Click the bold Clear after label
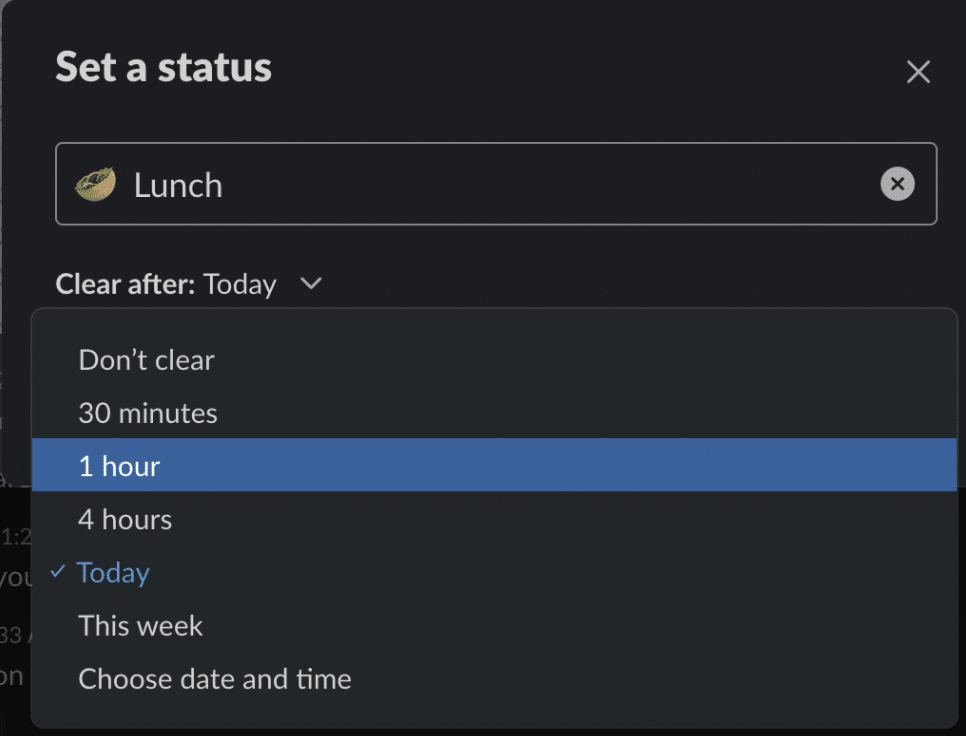966x736 pixels. [125, 284]
